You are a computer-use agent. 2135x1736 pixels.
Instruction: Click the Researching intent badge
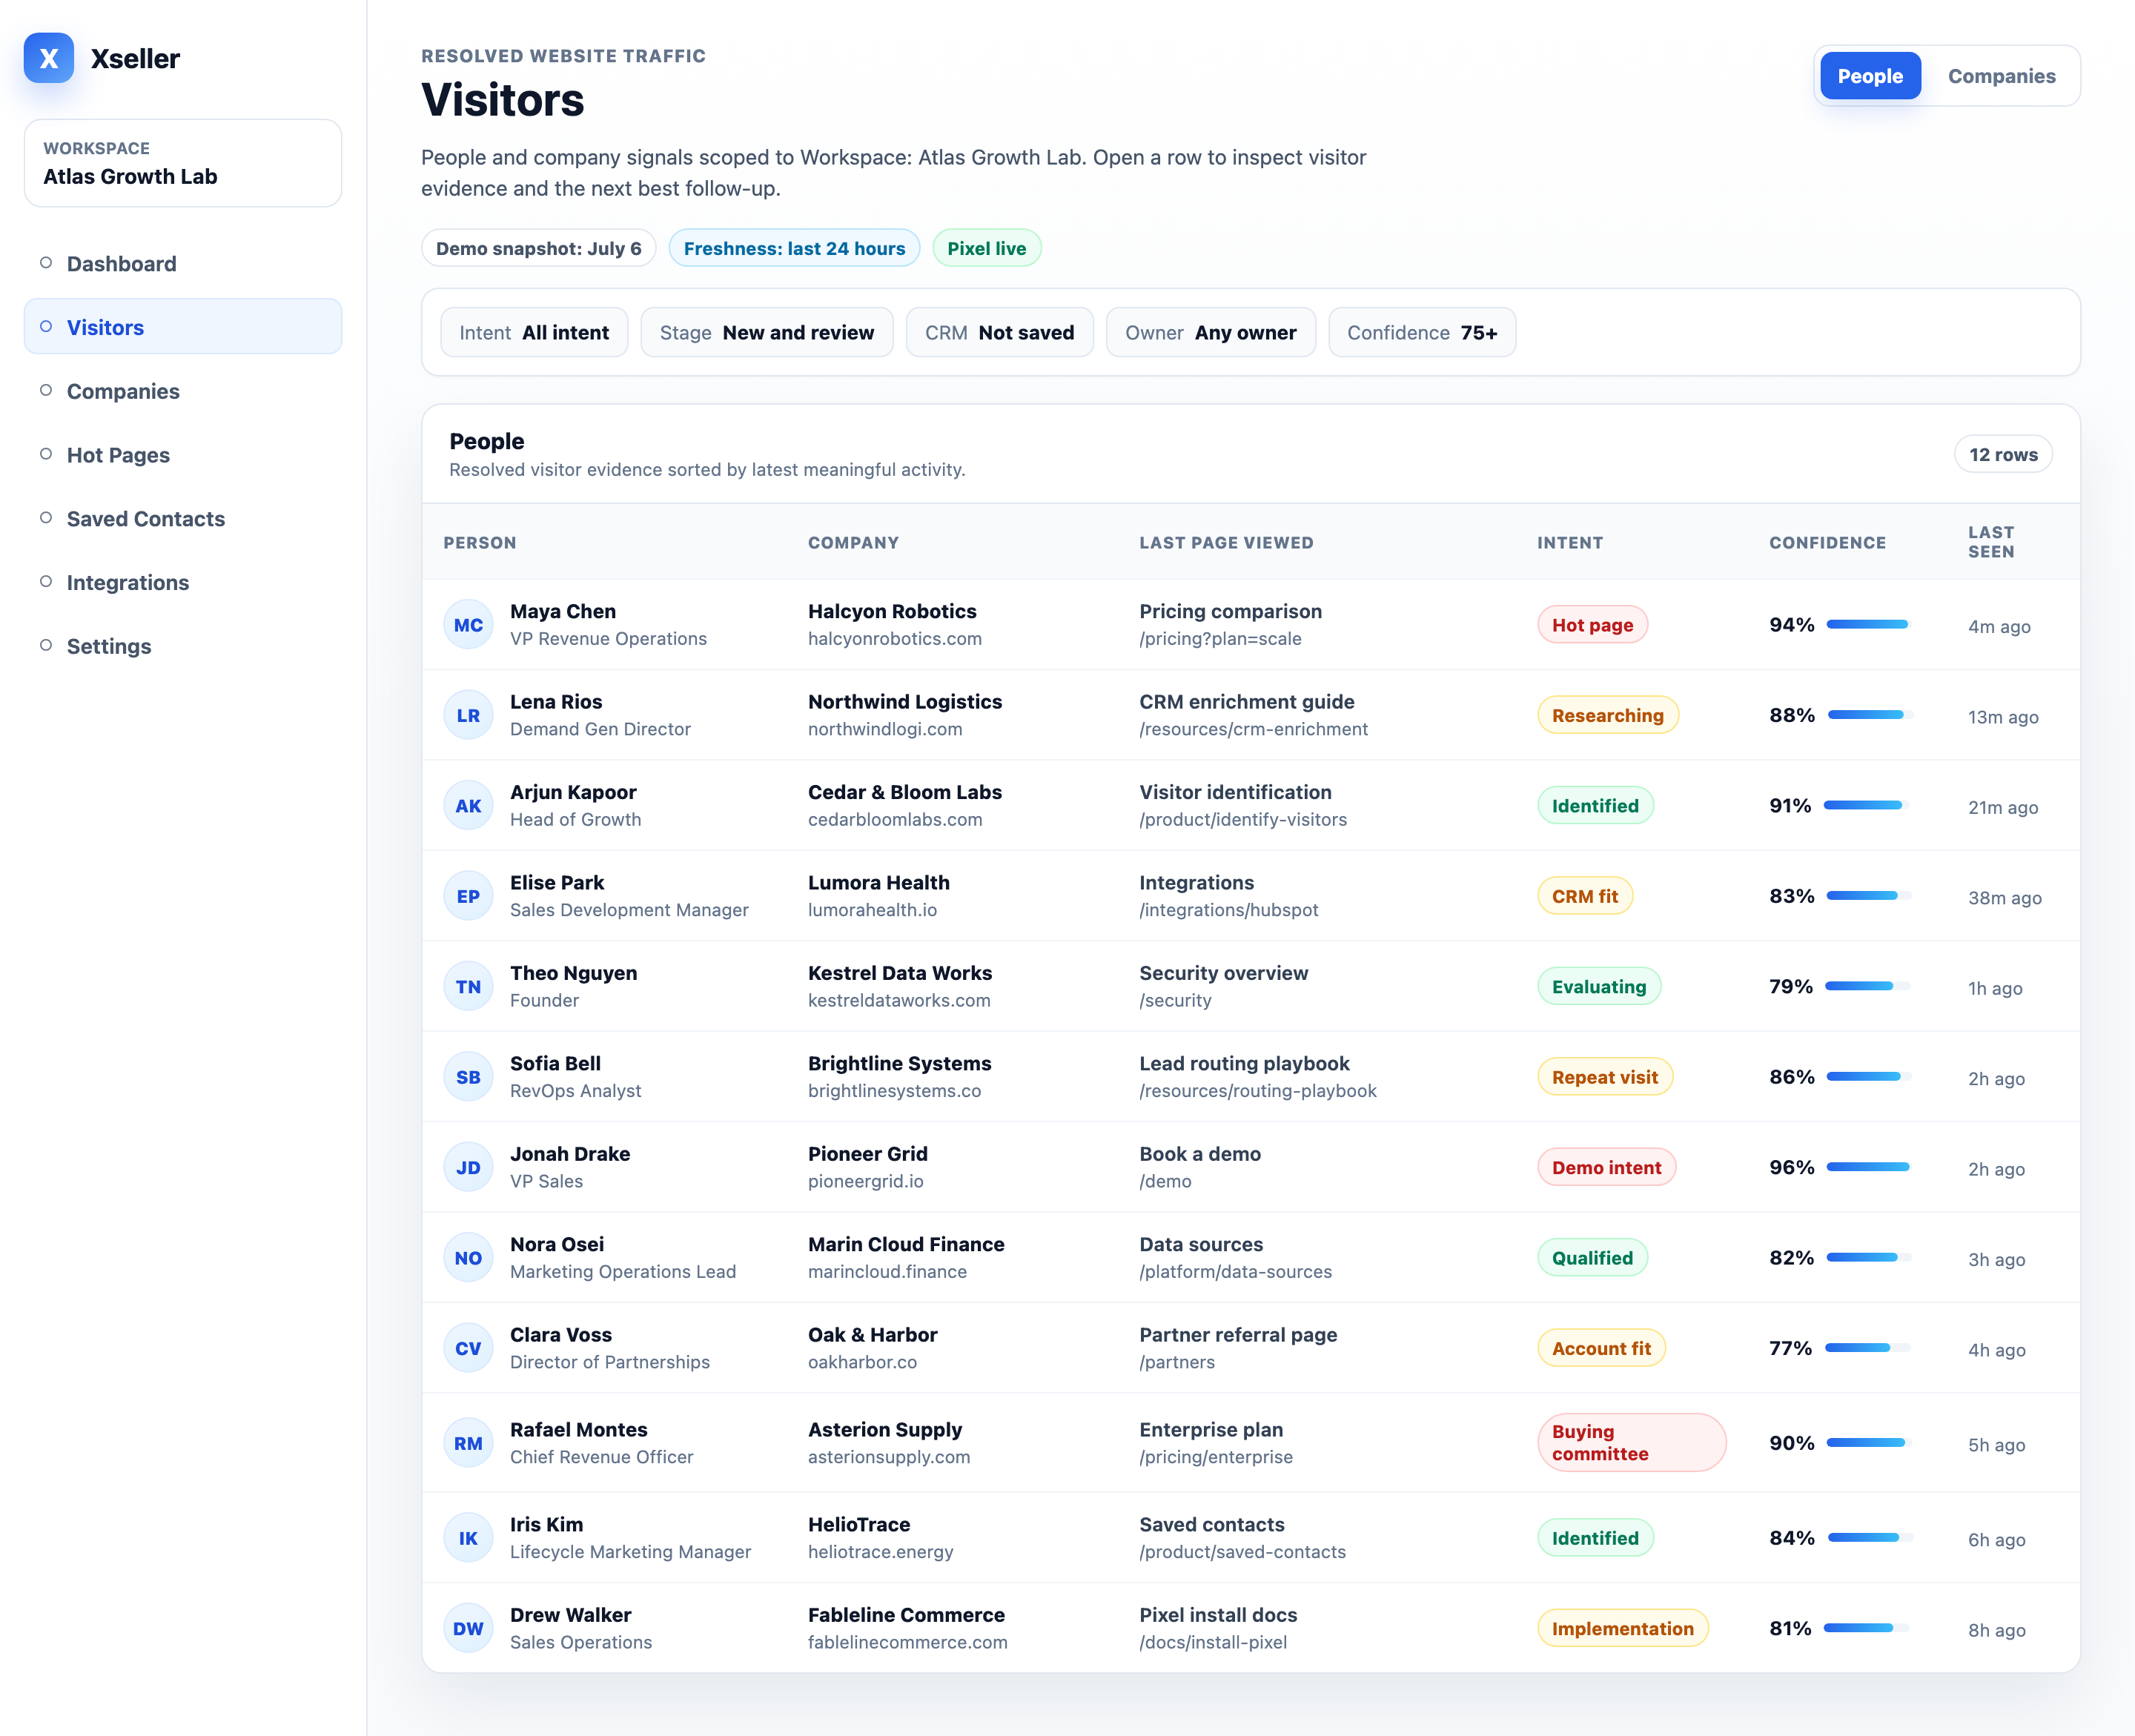[x=1607, y=715]
